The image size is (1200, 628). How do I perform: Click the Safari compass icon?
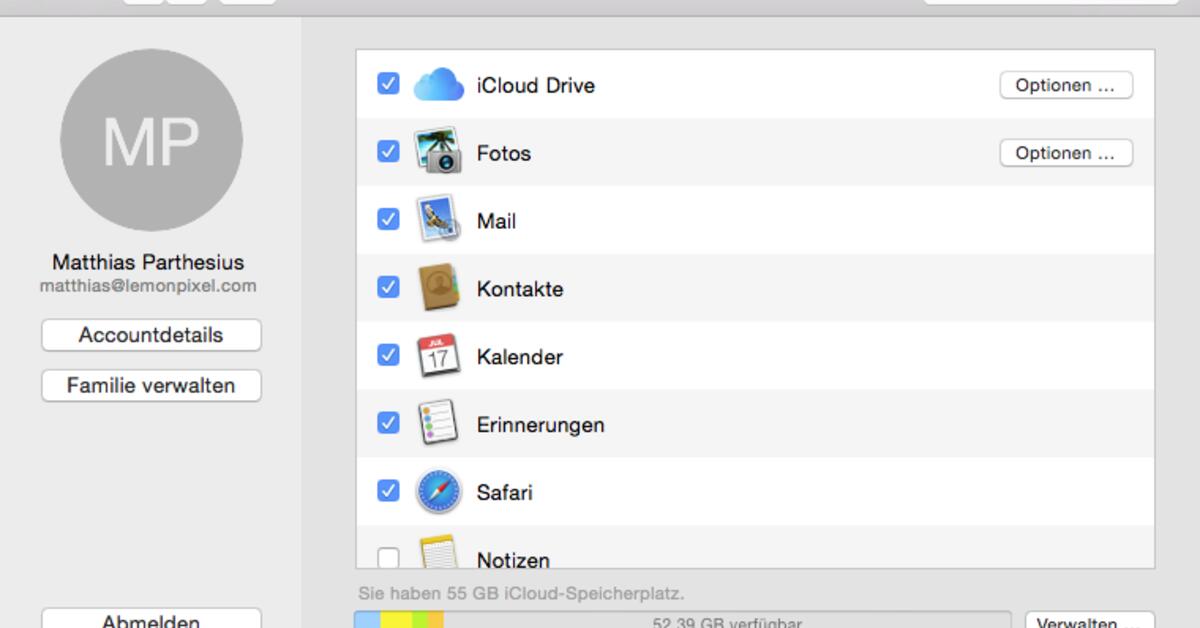[x=438, y=492]
